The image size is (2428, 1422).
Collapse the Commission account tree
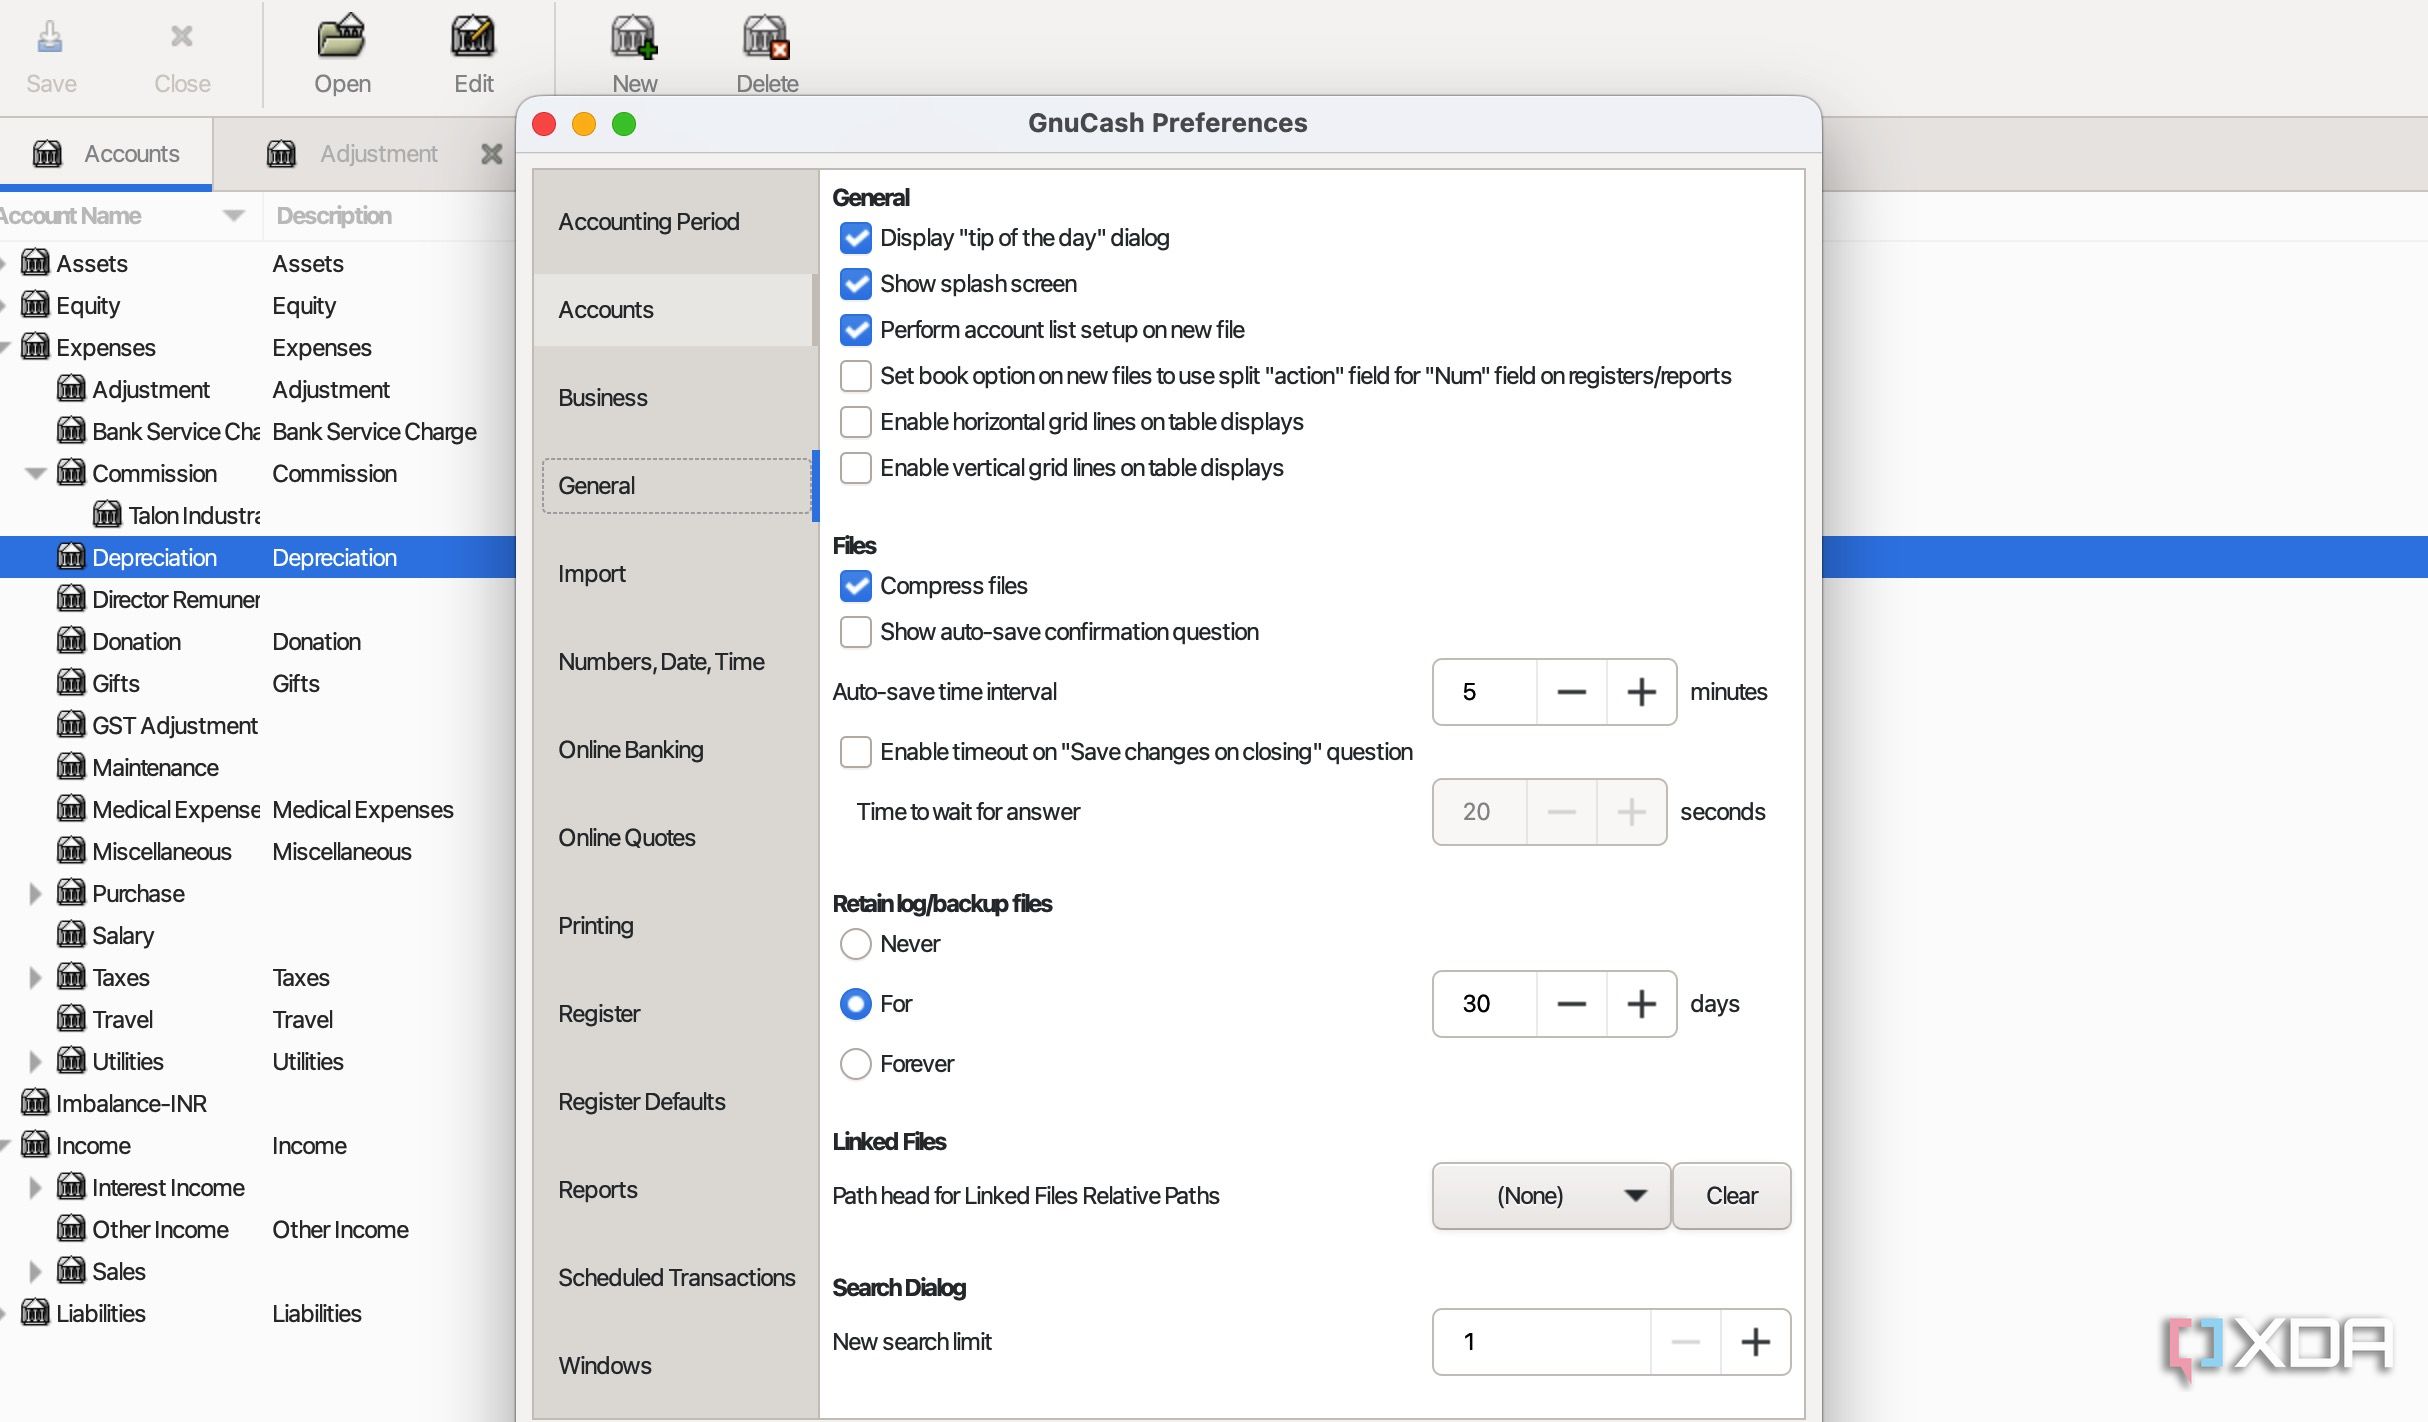pyautogui.click(x=36, y=474)
